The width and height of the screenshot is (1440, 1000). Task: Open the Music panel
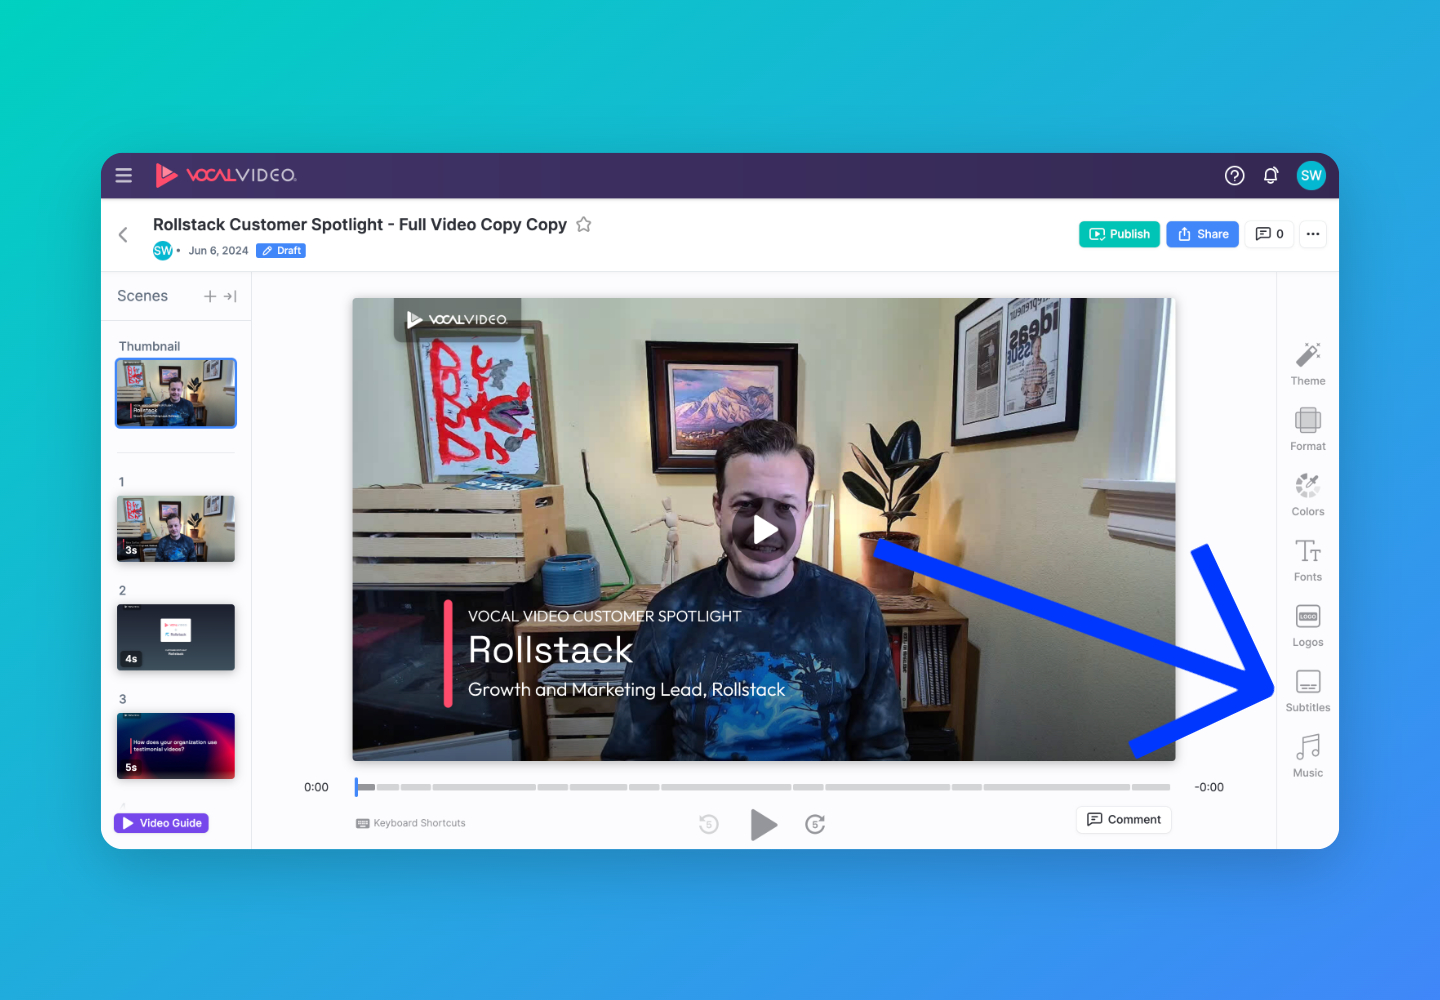pos(1308,756)
